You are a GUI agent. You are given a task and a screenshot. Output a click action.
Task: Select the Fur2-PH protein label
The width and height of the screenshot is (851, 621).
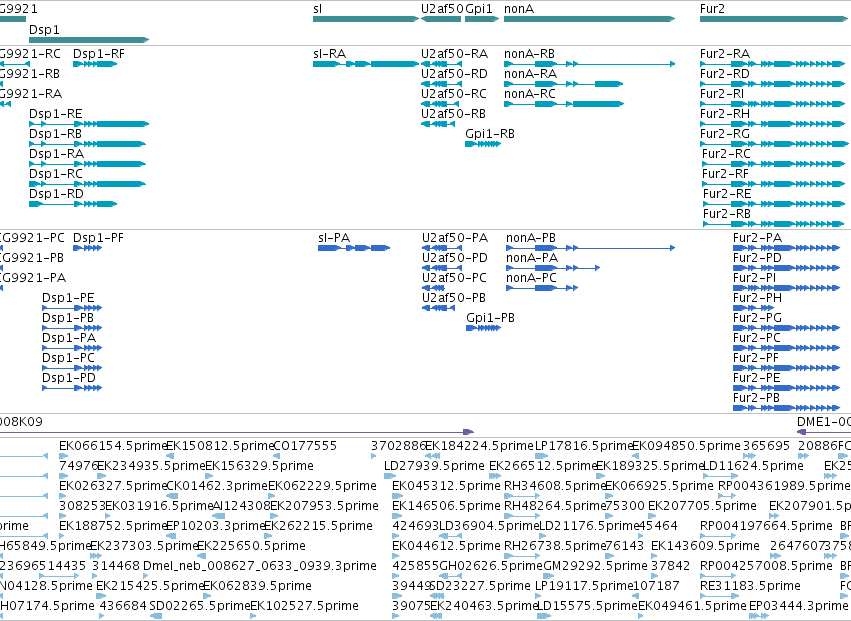[757, 297]
